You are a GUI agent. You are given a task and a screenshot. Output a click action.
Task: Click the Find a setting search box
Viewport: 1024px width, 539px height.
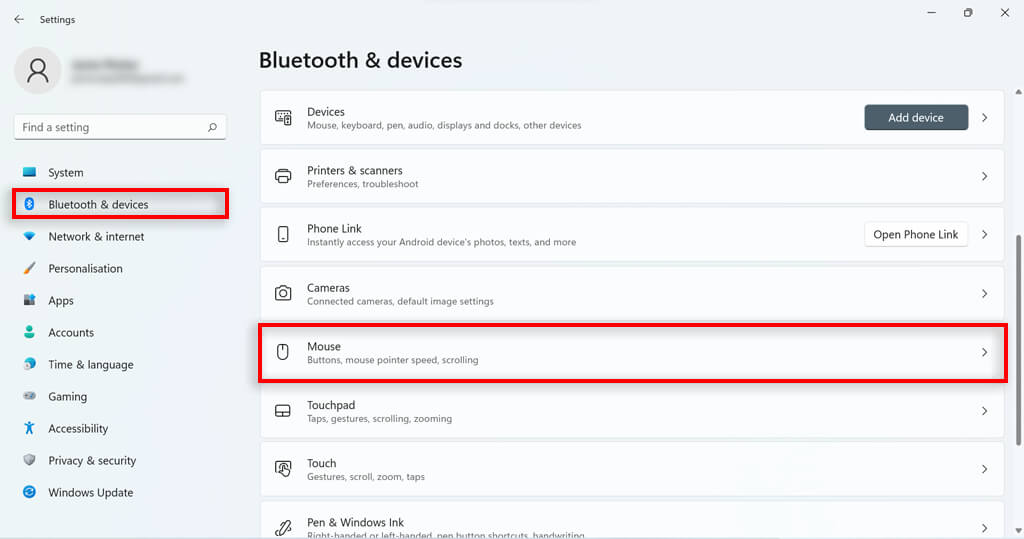[110, 128]
